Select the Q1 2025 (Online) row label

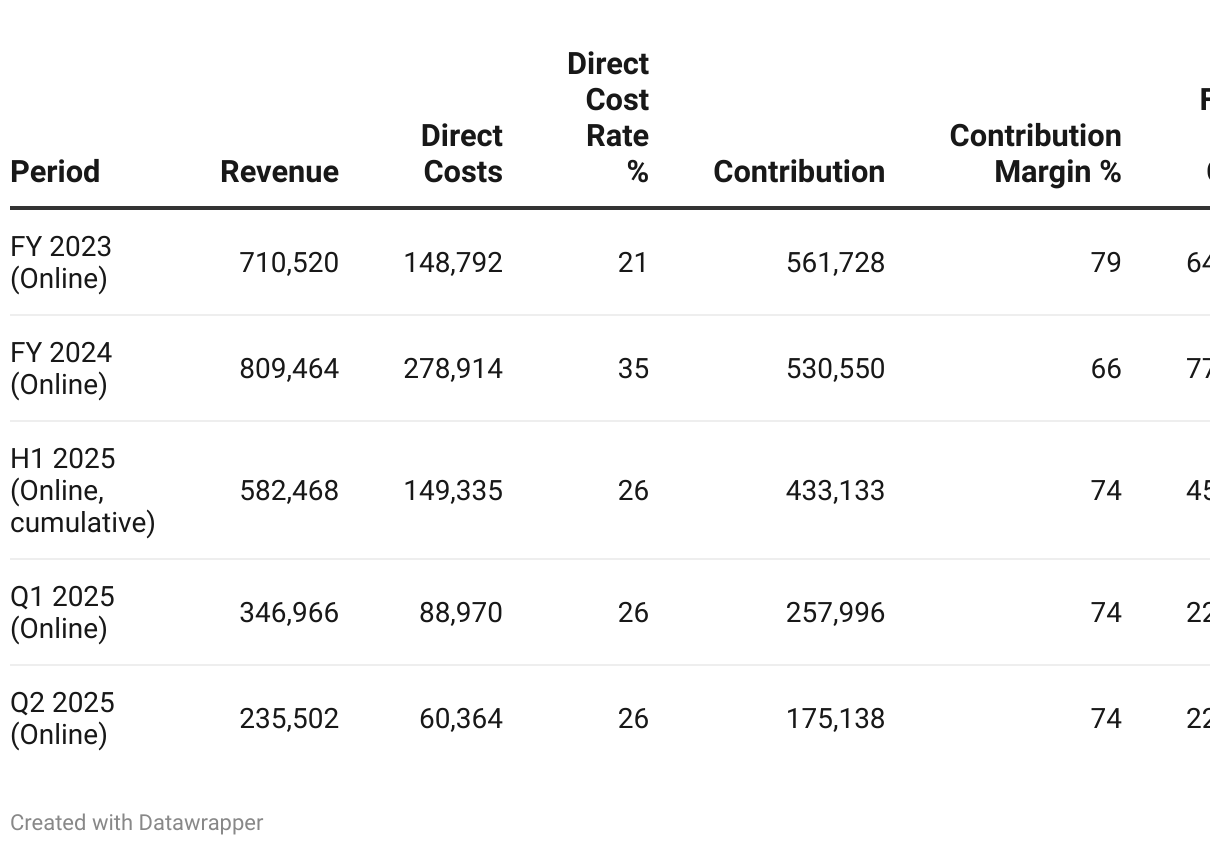pos(62,612)
